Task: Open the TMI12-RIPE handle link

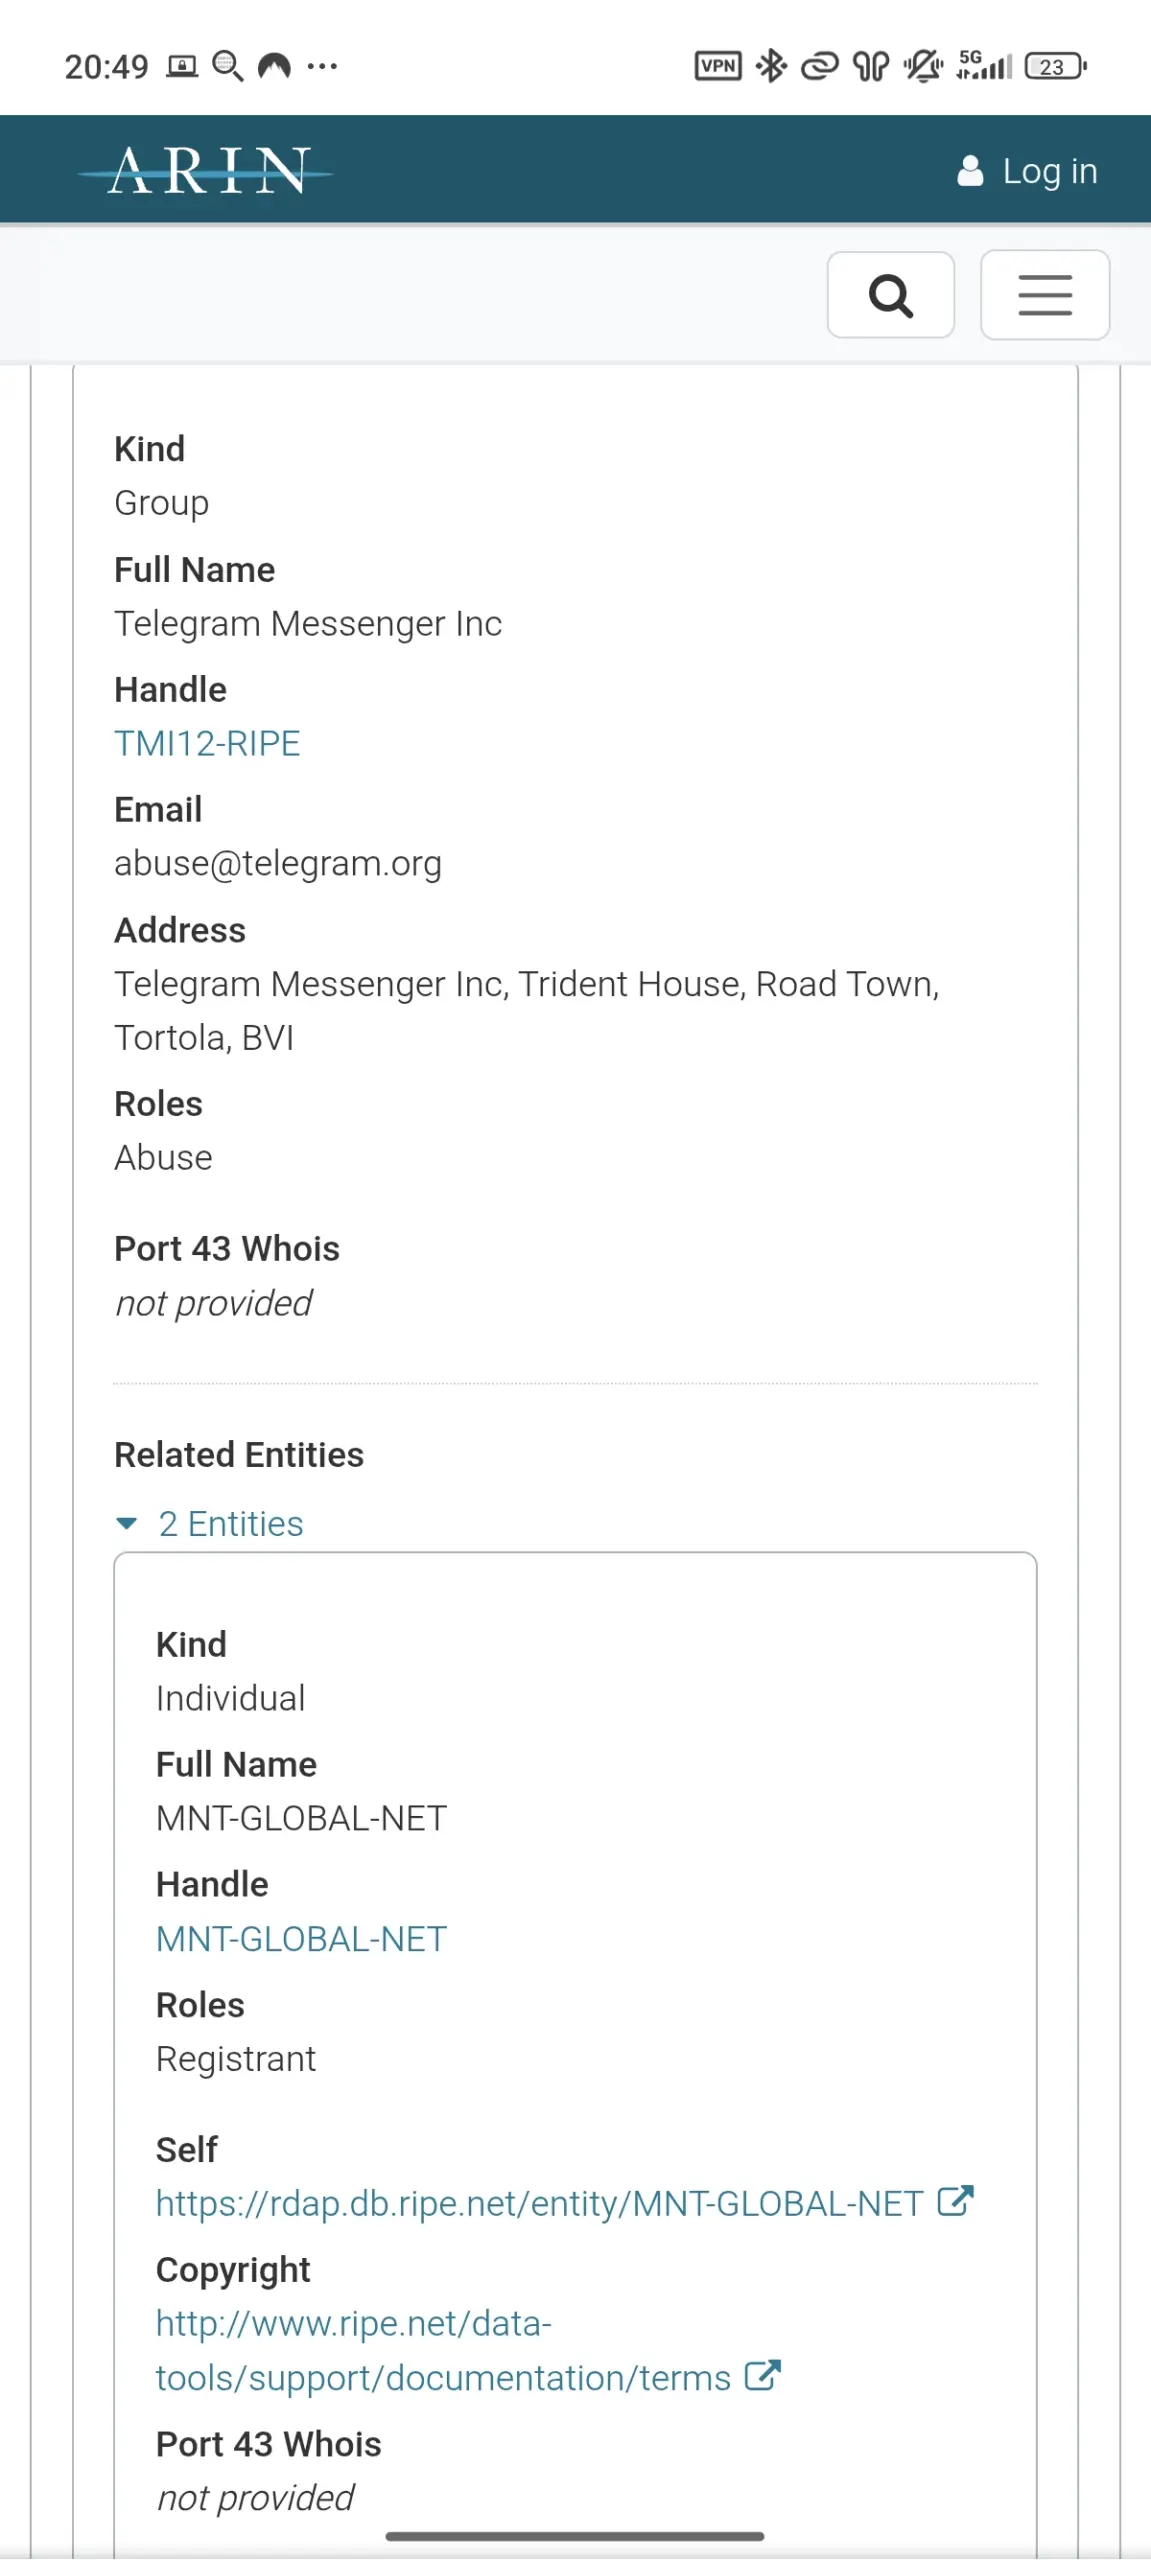Action: [x=207, y=744]
